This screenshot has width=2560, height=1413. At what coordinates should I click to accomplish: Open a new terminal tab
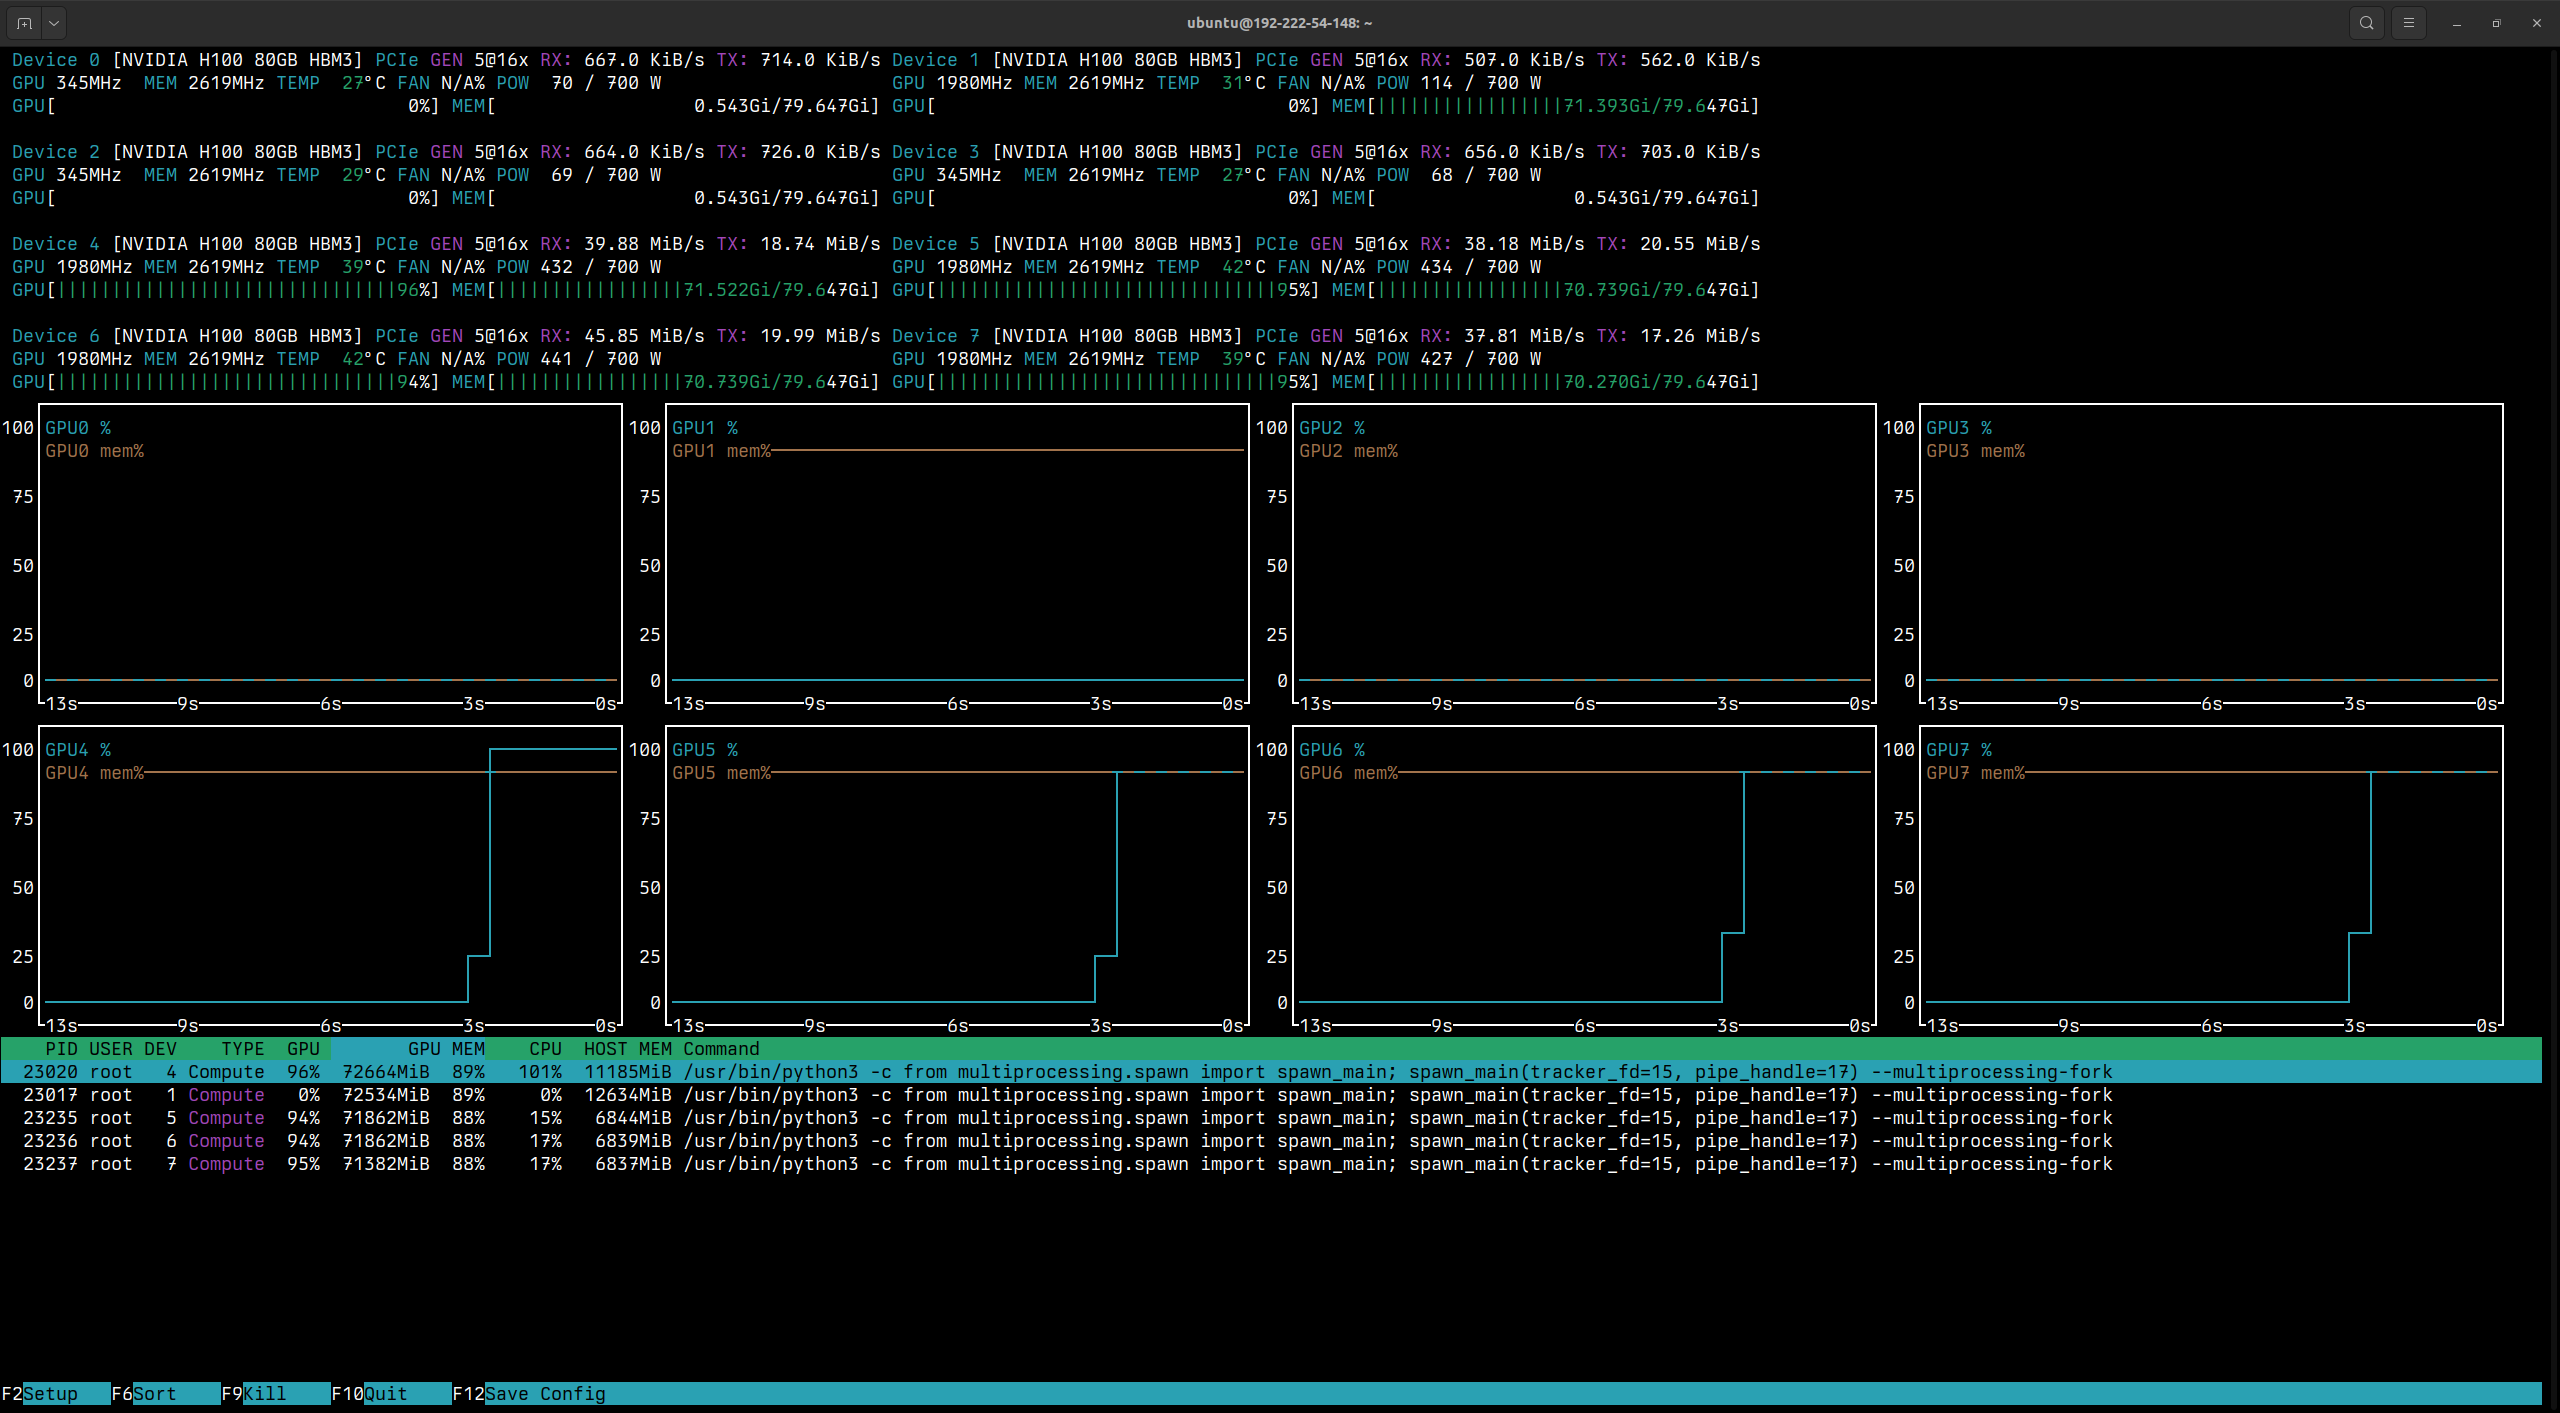coord(24,22)
